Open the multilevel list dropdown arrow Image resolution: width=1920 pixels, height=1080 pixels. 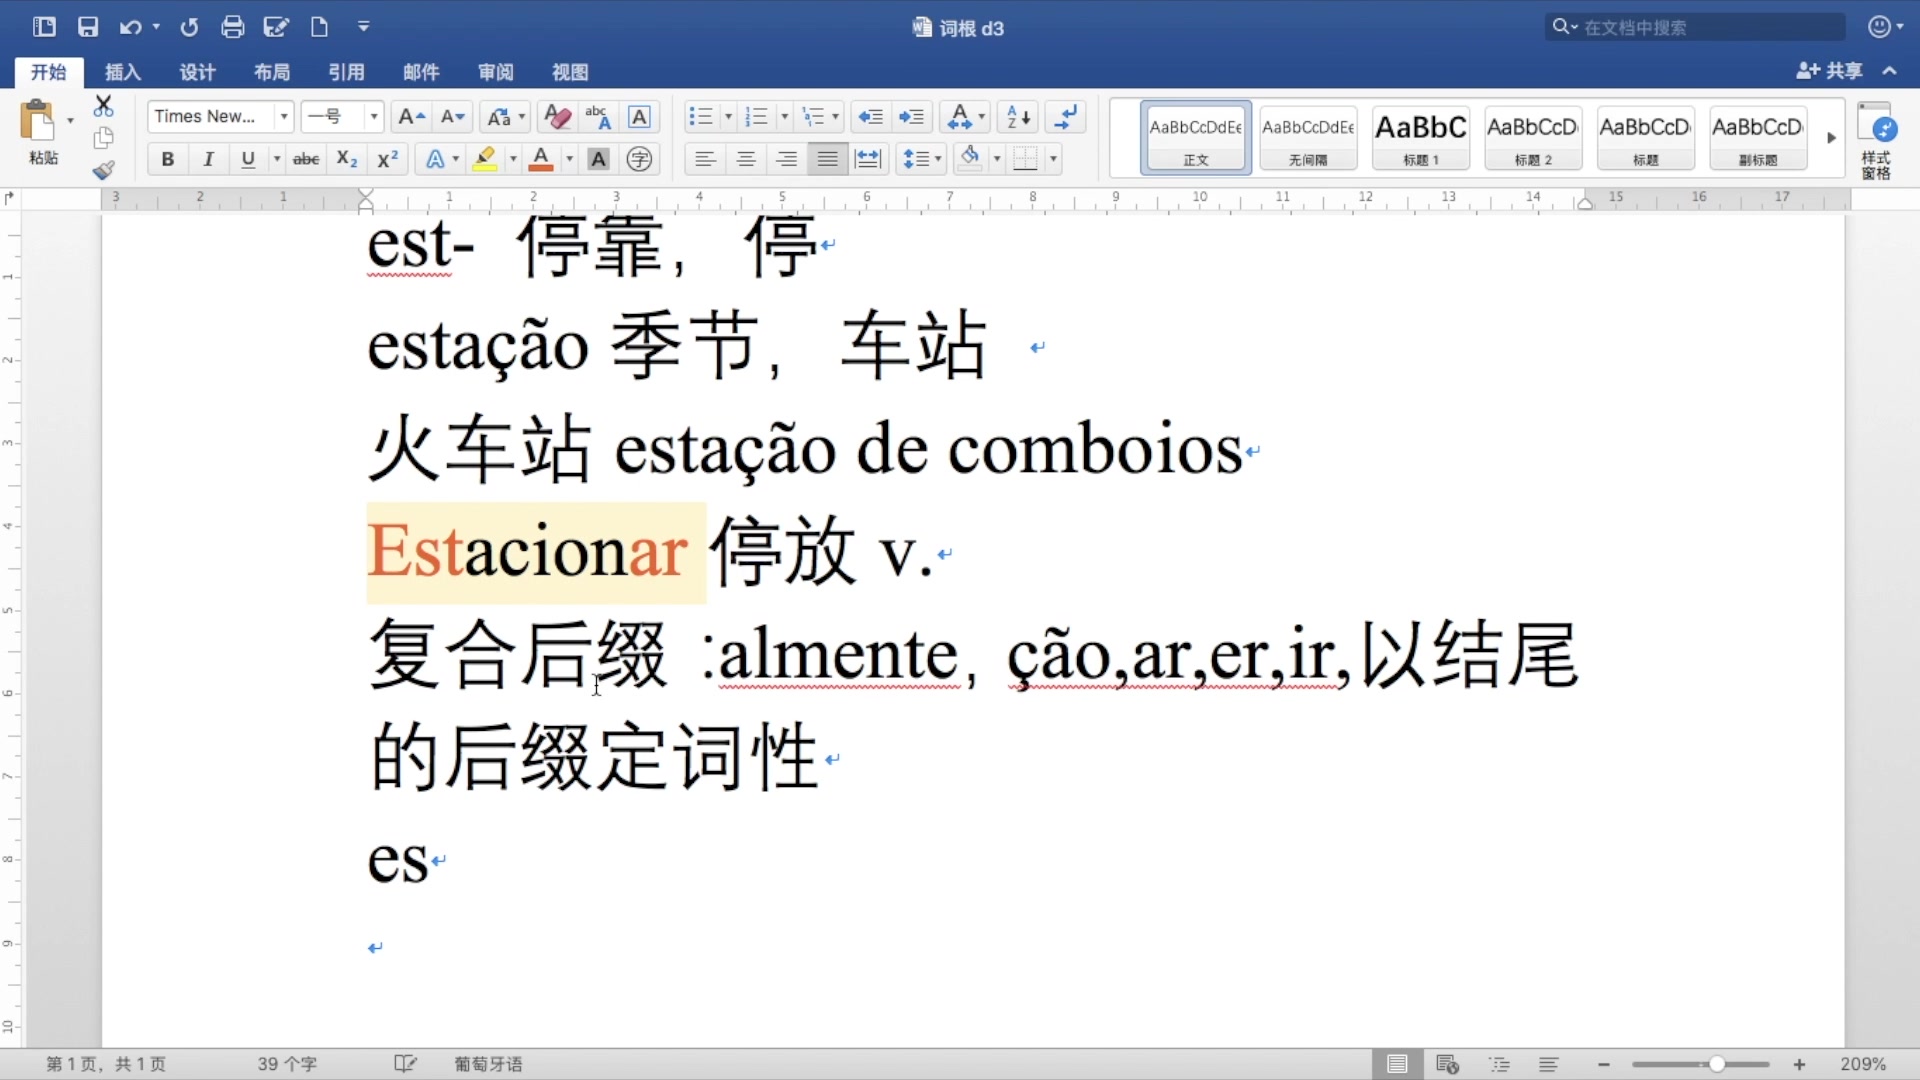[x=835, y=117]
